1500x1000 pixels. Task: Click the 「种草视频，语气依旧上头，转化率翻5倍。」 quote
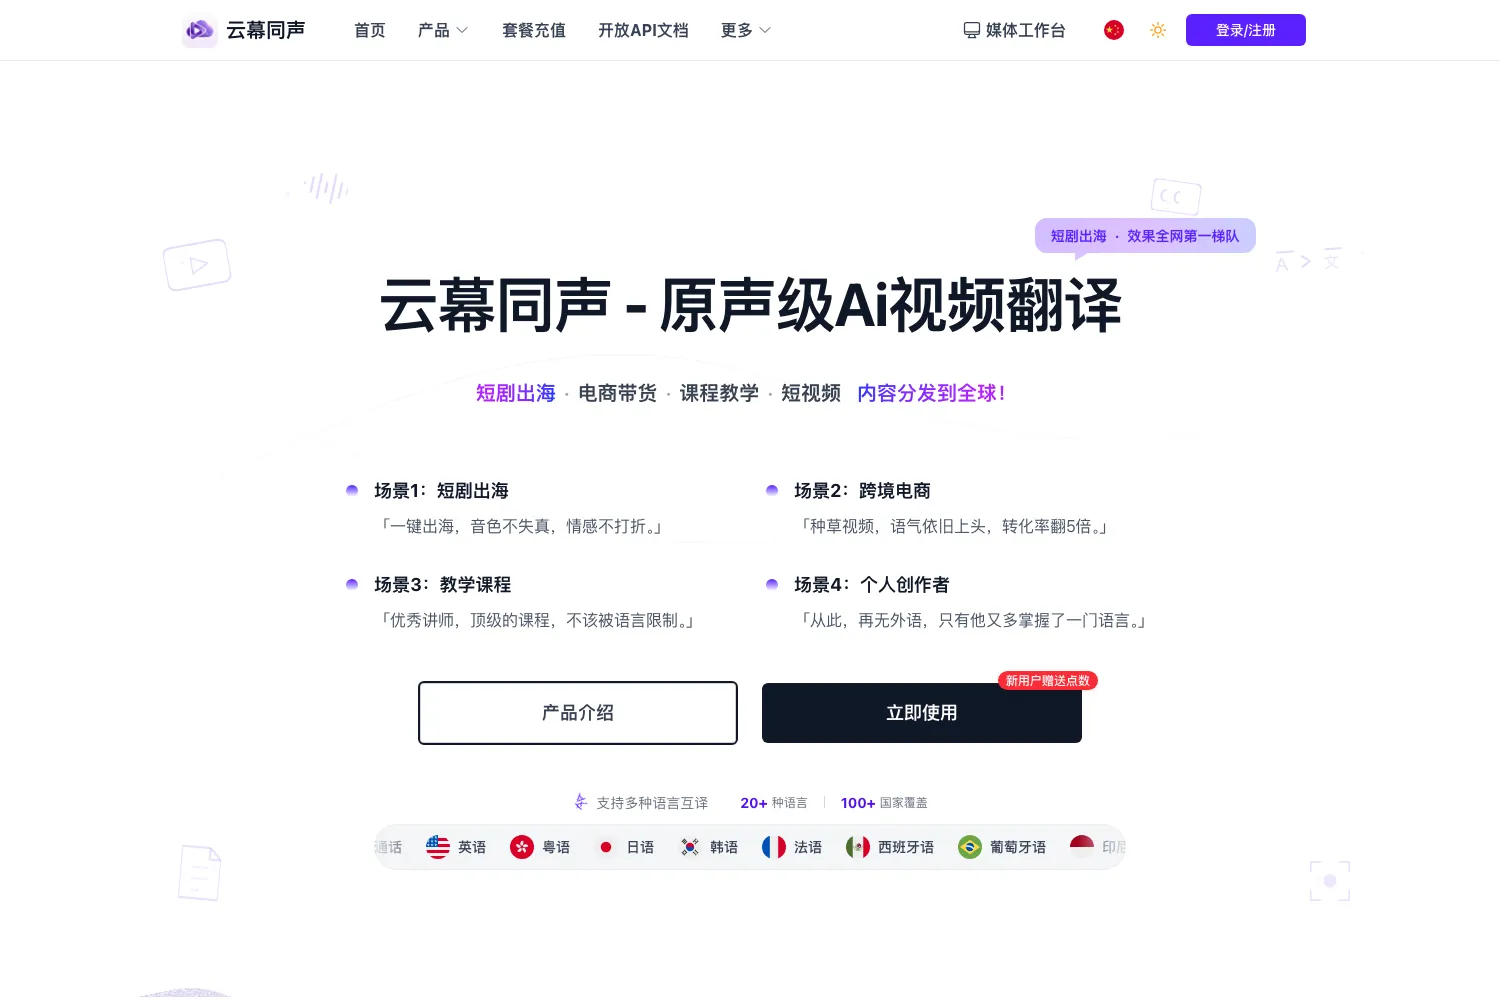953,526
